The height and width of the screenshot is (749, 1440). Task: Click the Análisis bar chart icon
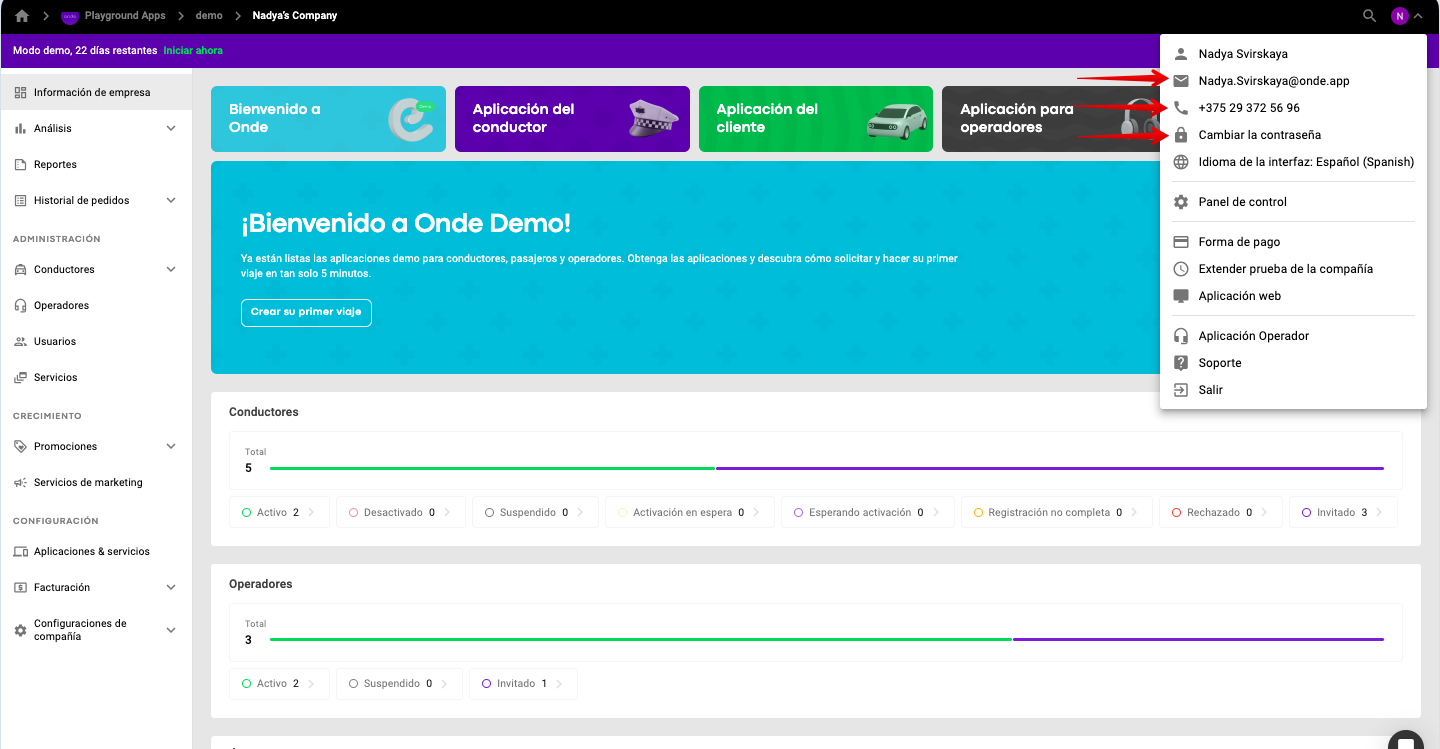(x=21, y=128)
